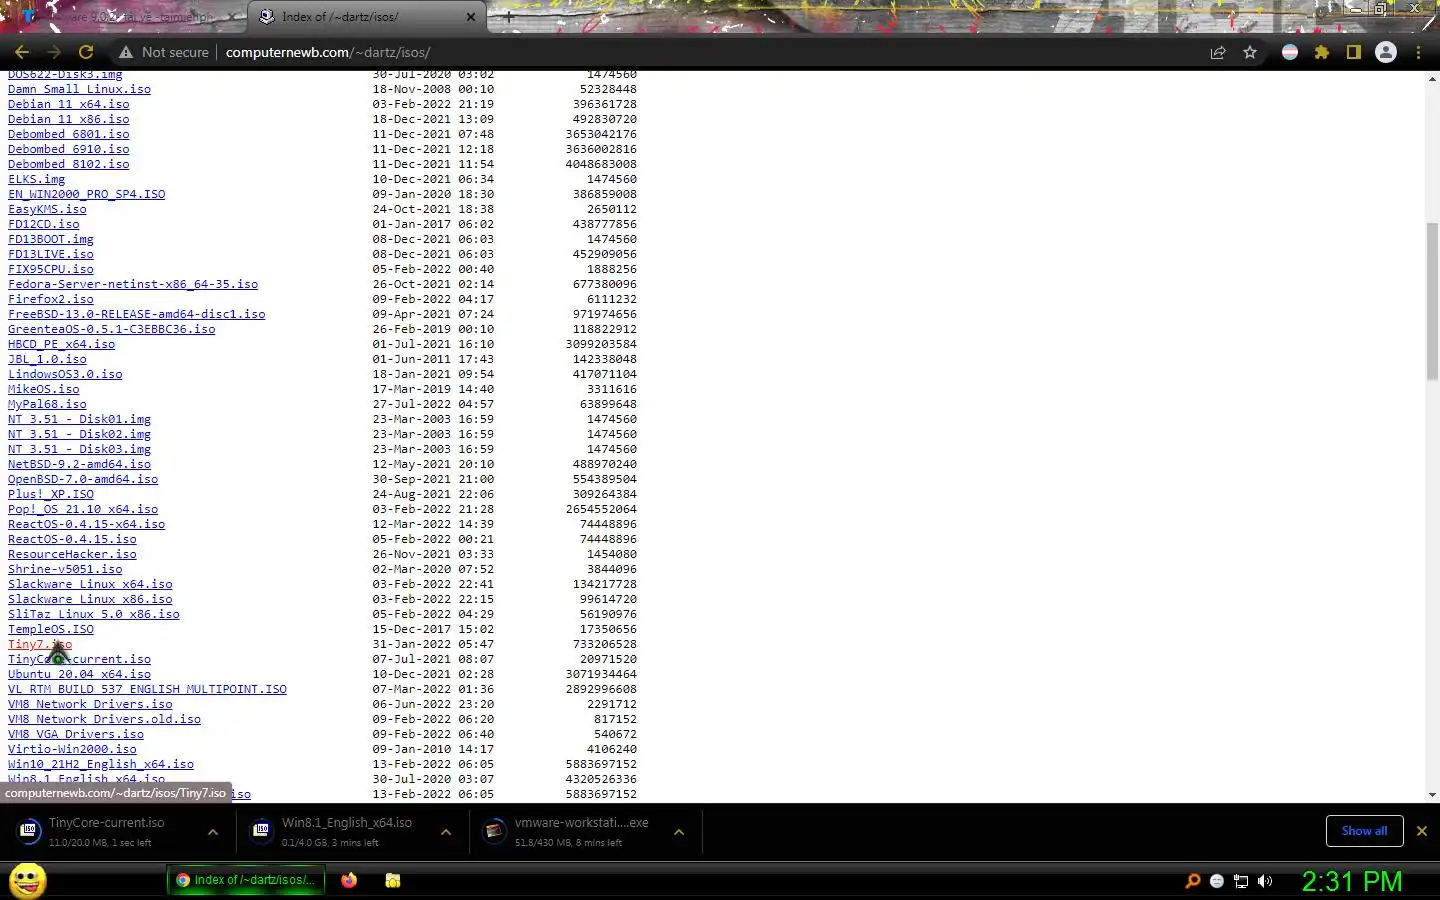
Task: Expand options for vmware-workstation download
Action: [x=679, y=832]
